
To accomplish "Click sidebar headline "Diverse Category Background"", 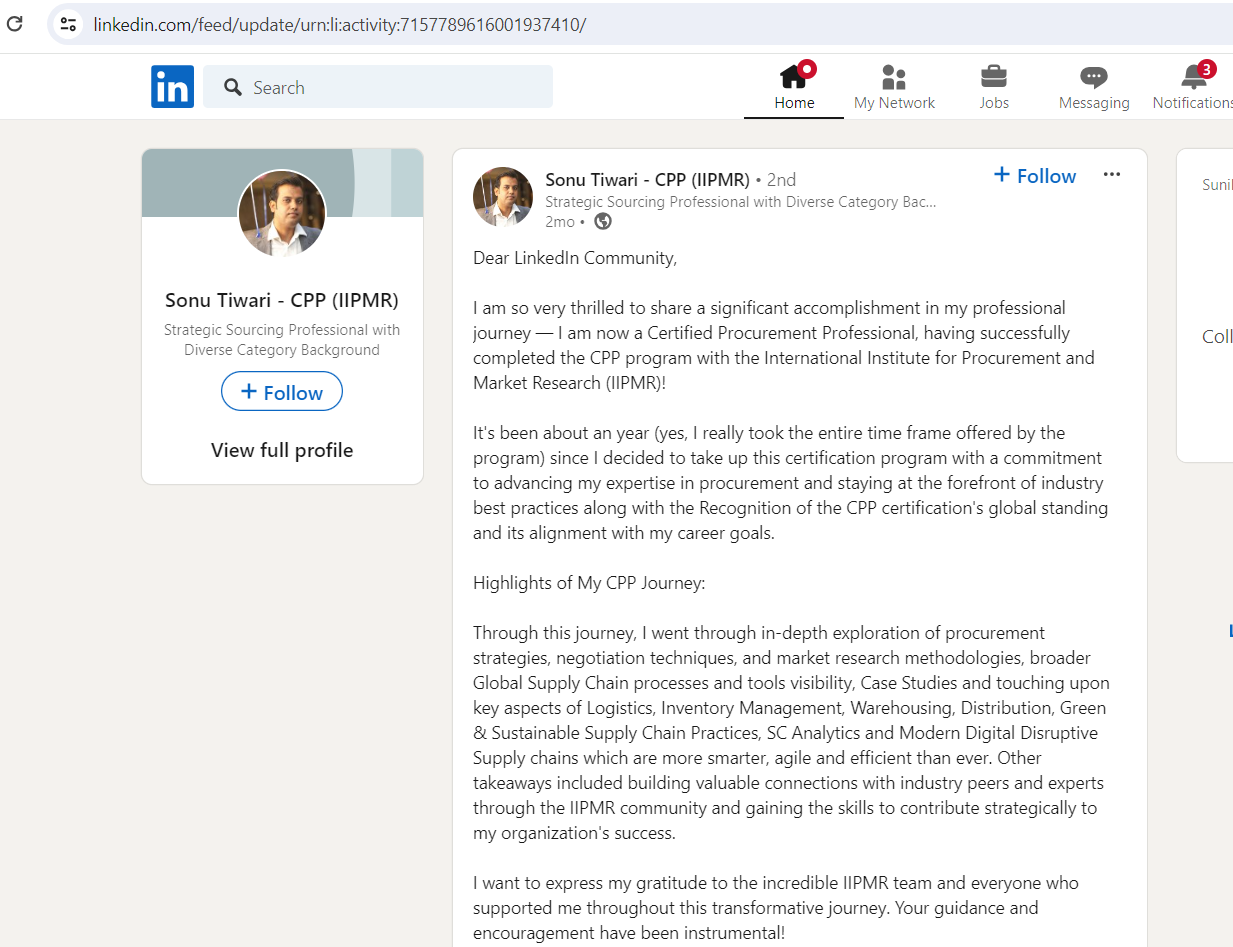I will [282, 350].
